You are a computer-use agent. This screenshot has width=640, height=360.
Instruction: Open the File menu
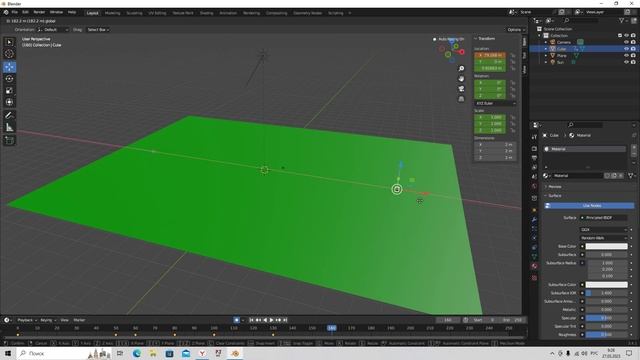(15, 13)
